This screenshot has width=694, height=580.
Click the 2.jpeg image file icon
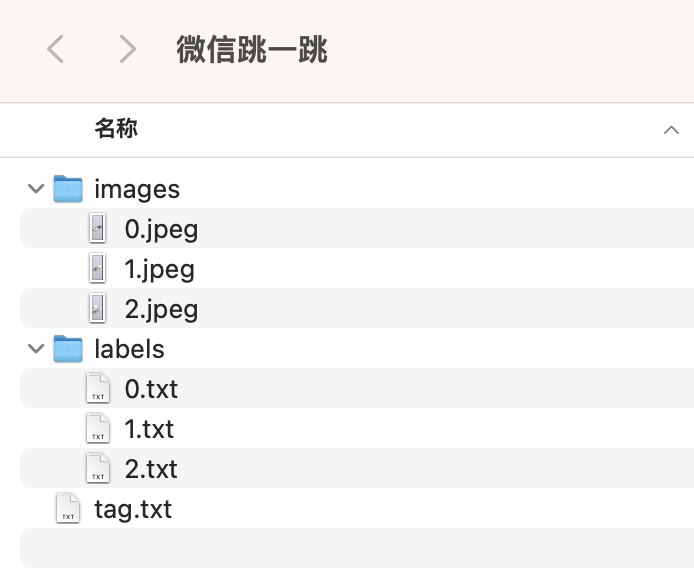[97, 309]
